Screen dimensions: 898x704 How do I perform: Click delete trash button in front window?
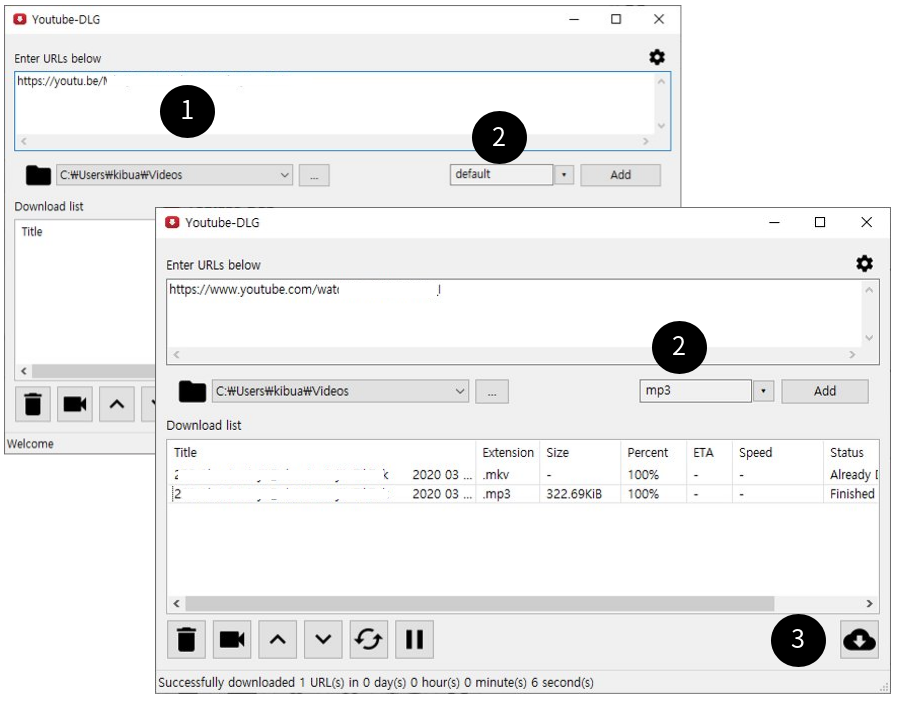186,639
